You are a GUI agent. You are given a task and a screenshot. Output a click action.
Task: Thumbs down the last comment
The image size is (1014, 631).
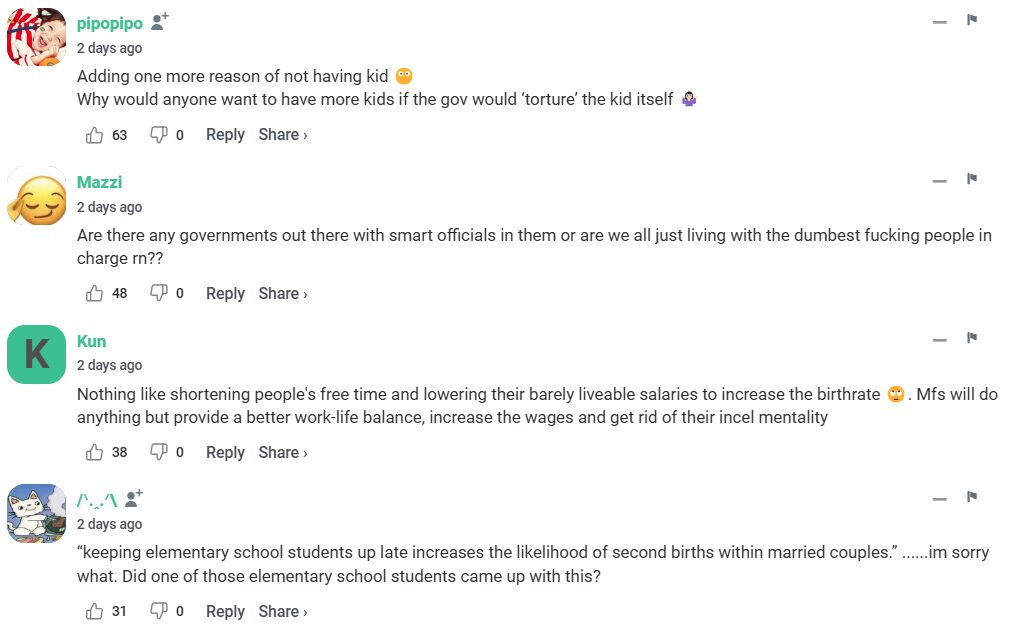[x=158, y=611]
